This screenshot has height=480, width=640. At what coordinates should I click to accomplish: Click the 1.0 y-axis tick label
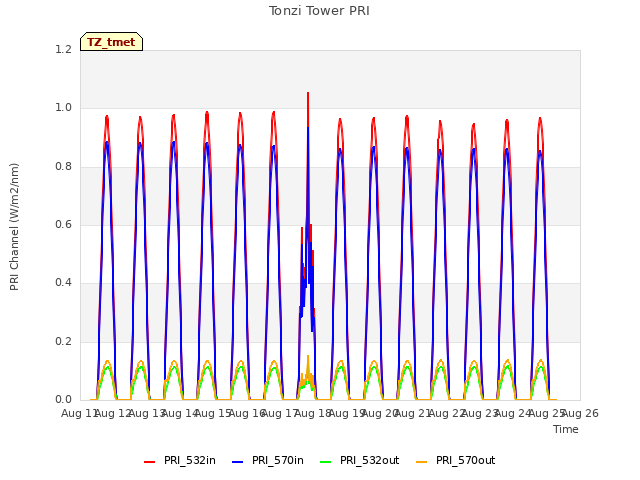(x=63, y=108)
